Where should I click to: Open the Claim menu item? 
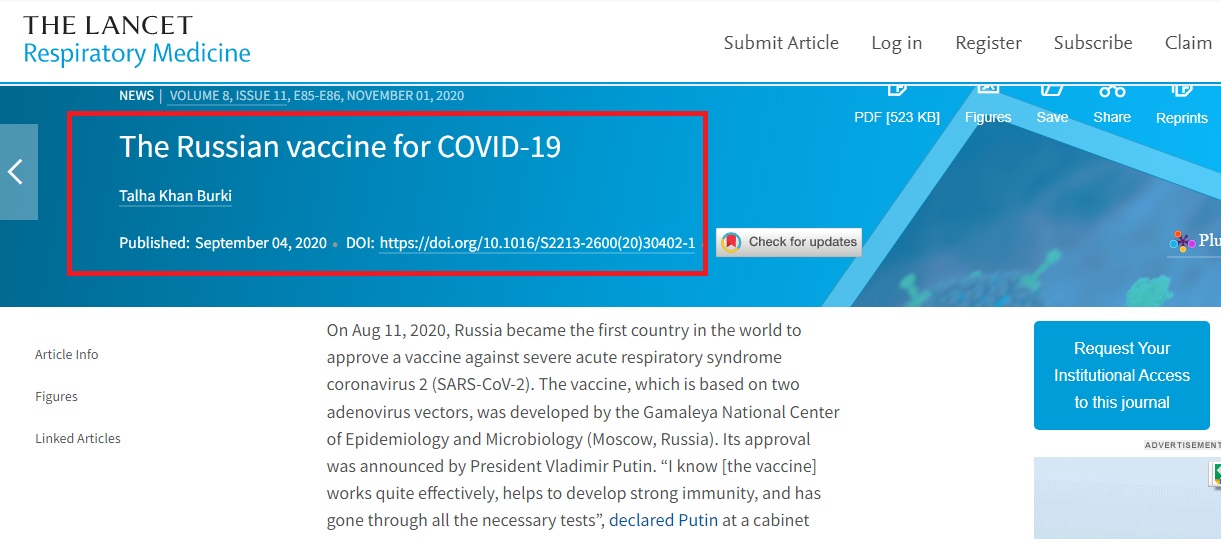point(1189,42)
